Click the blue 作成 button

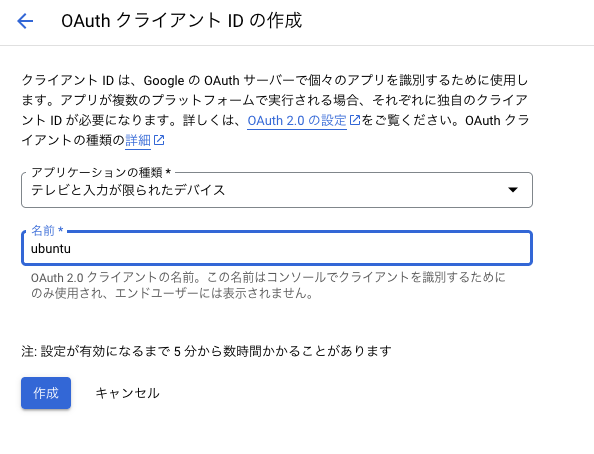tap(46, 393)
